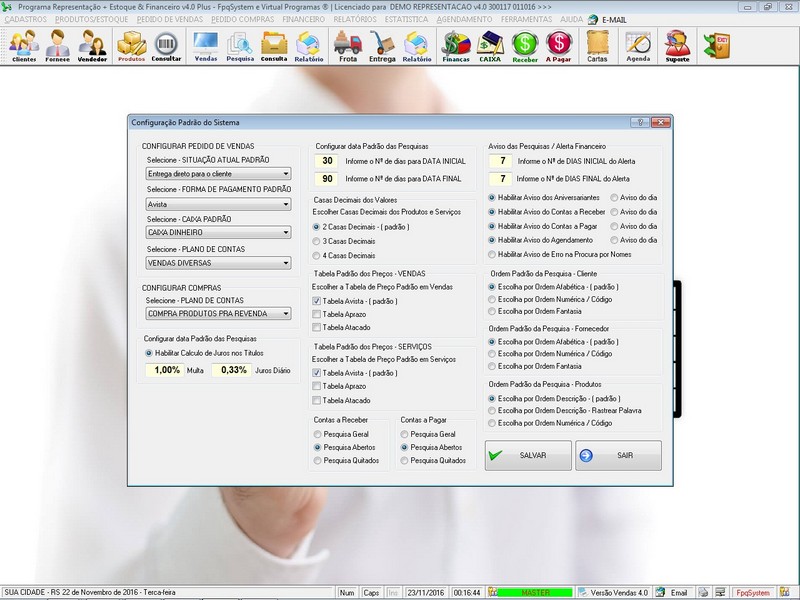Screen dimensions: 800x600
Task: Click the Produtos box icon
Action: (131, 45)
